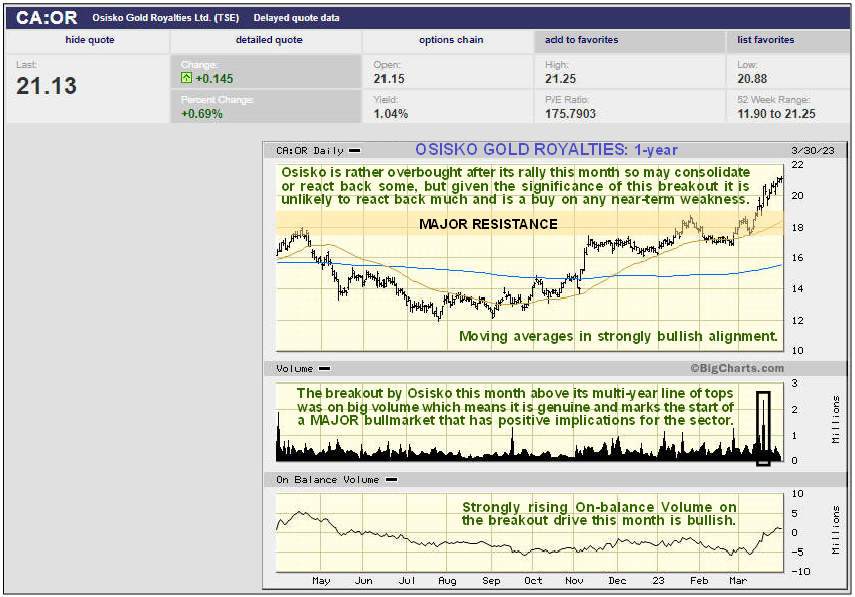Click the P/E ratio 175.7903
855x597 pixels.
coord(570,114)
